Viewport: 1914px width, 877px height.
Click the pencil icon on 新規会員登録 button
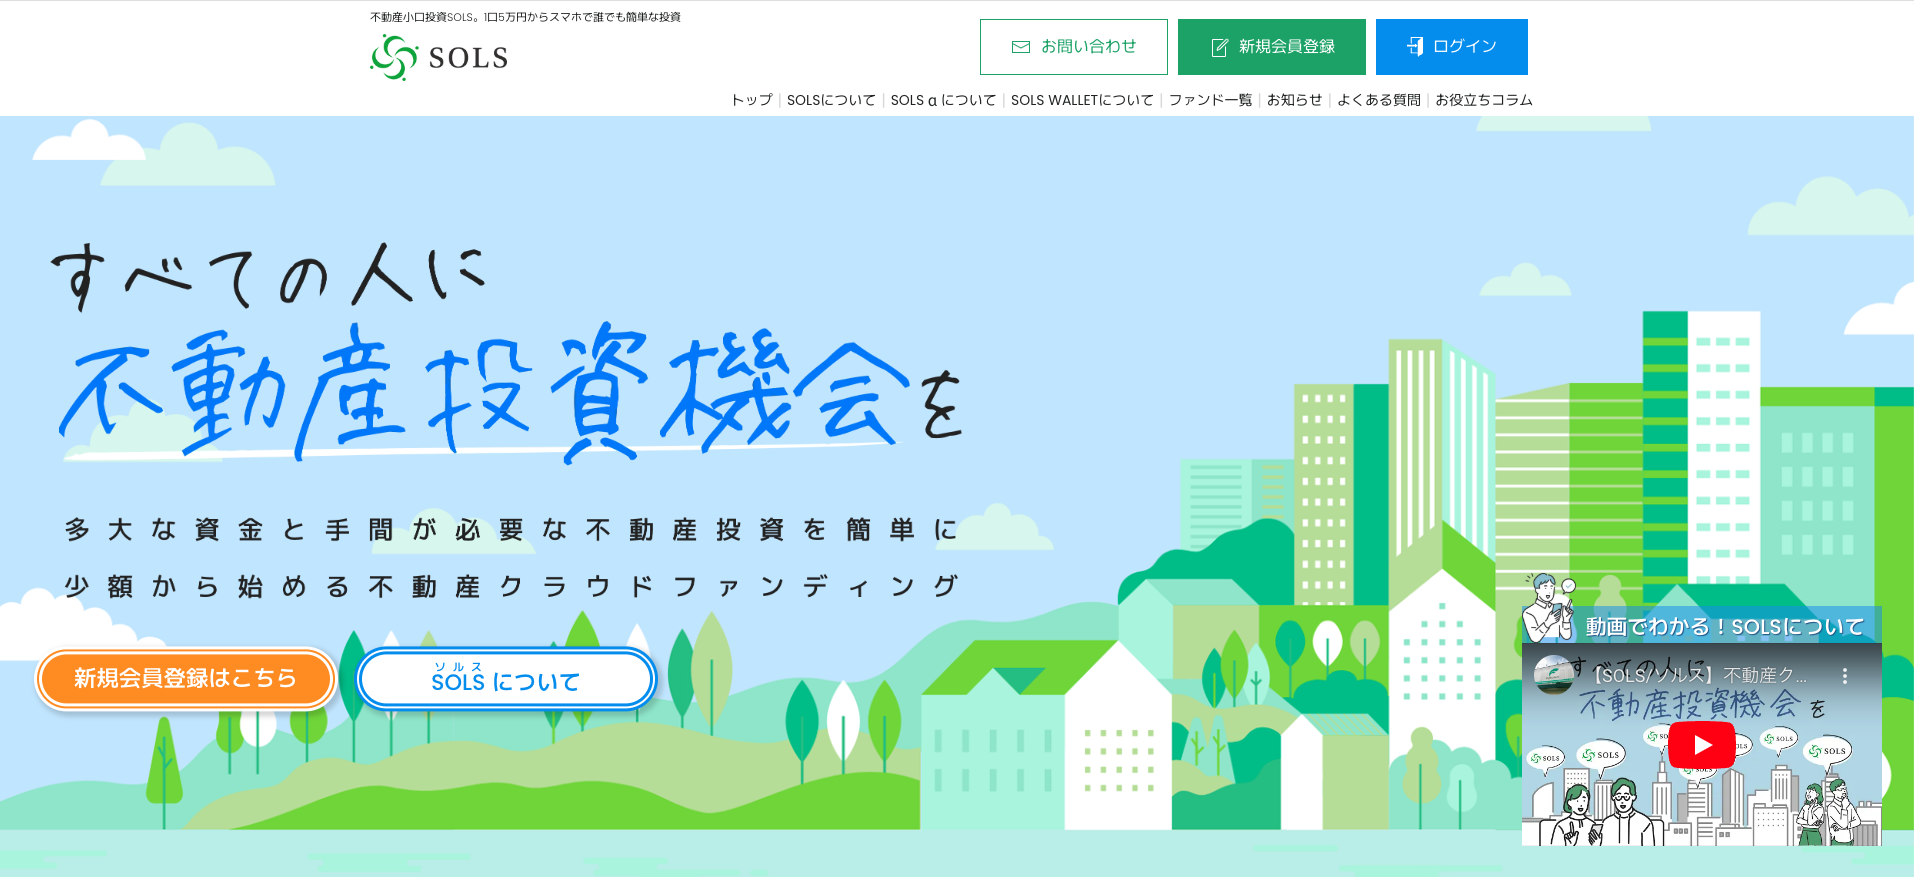[x=1219, y=47]
